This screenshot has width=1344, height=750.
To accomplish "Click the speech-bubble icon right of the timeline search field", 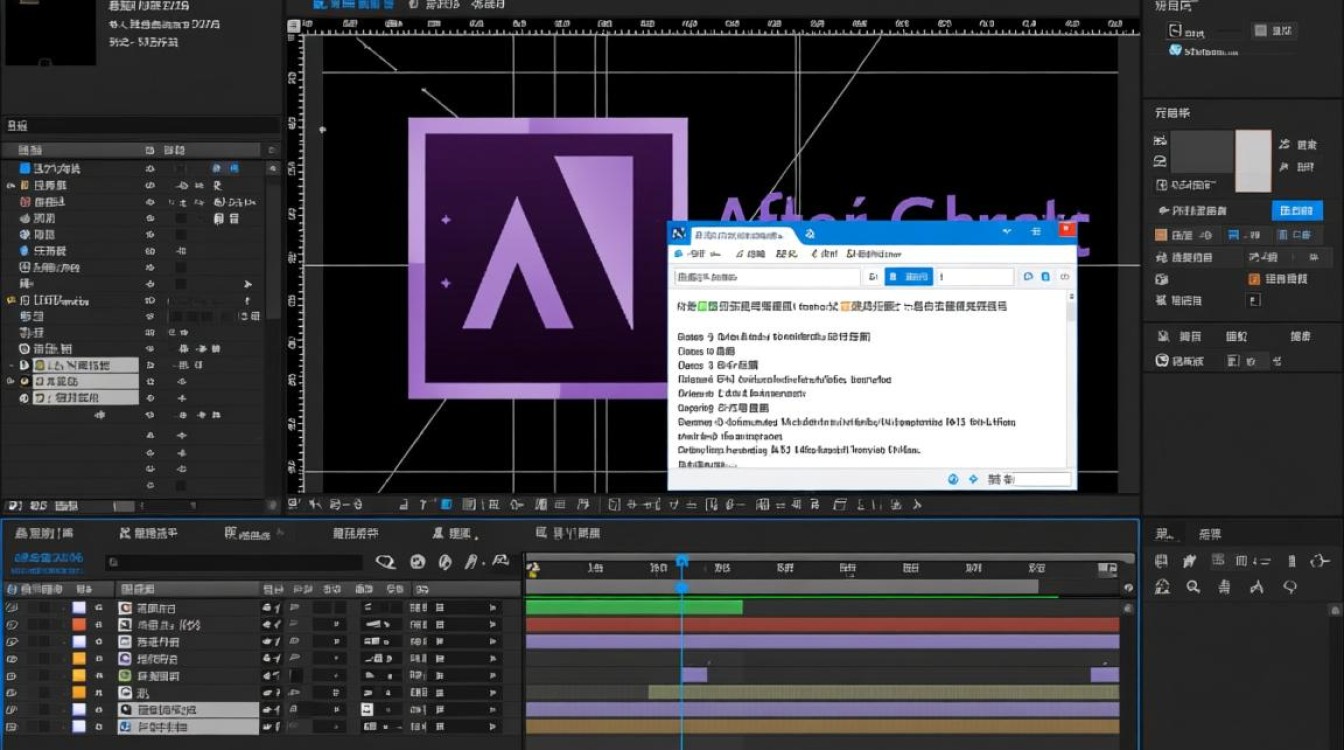I will 386,562.
